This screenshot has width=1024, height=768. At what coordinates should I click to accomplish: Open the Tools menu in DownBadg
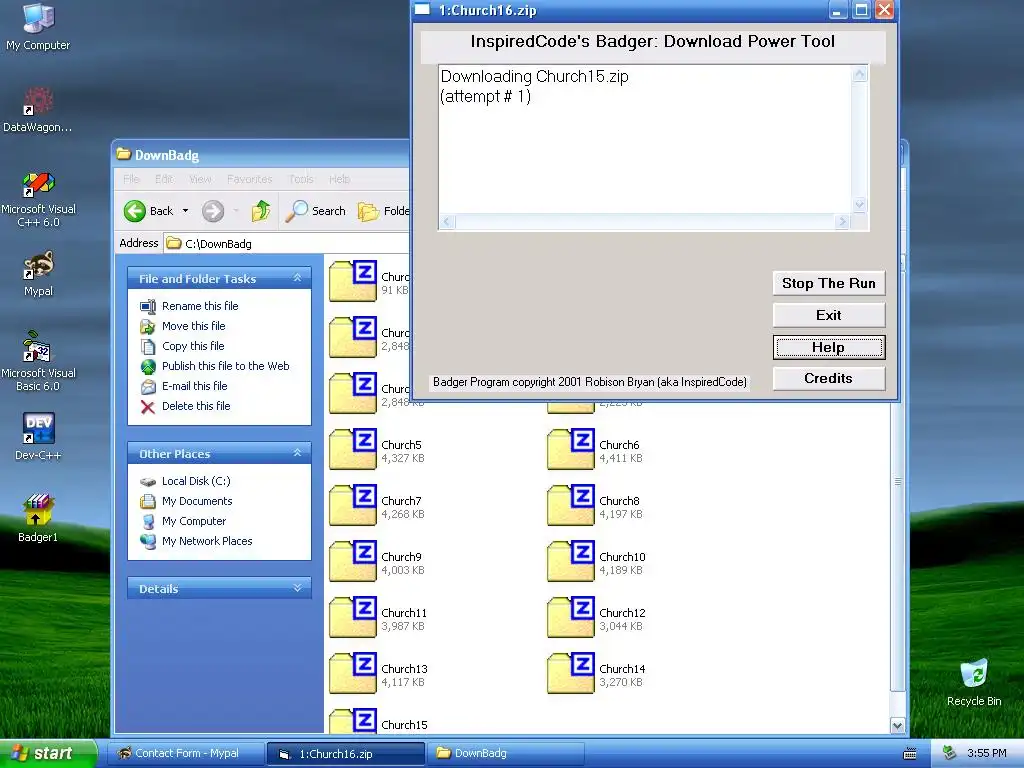point(301,179)
